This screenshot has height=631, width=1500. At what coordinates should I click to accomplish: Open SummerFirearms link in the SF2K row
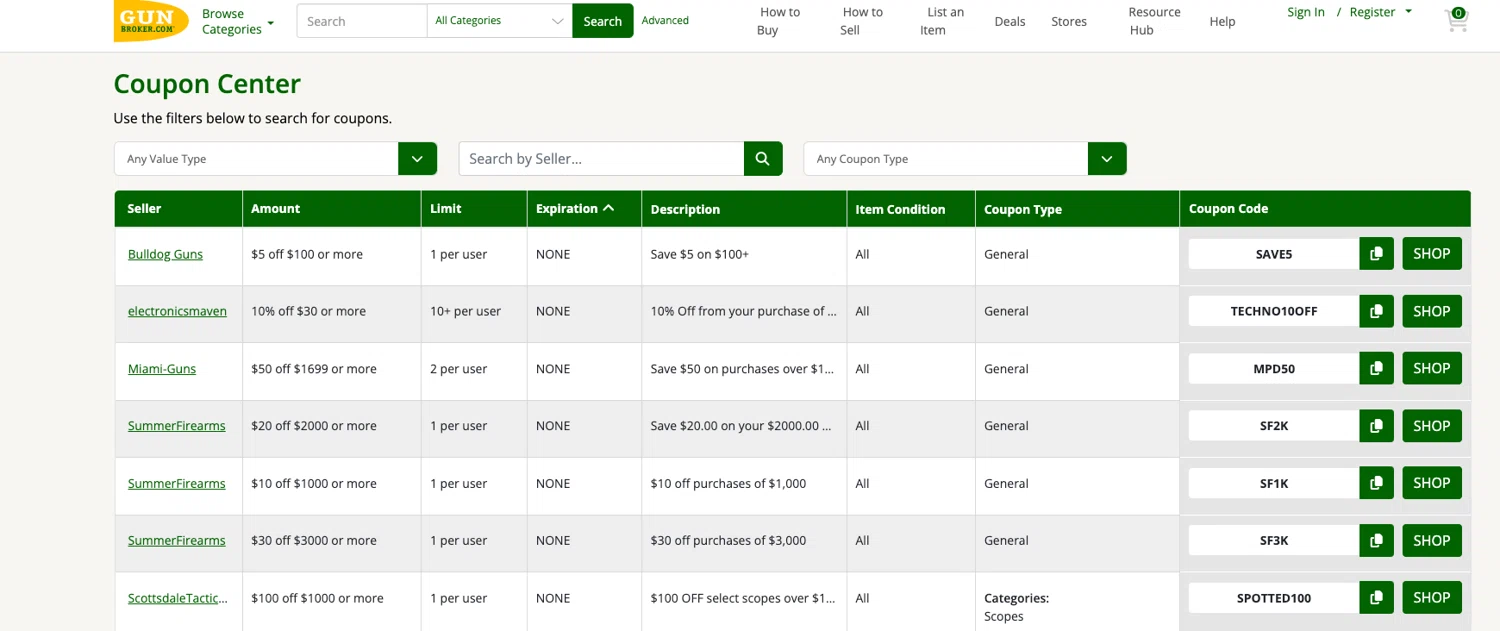(177, 426)
